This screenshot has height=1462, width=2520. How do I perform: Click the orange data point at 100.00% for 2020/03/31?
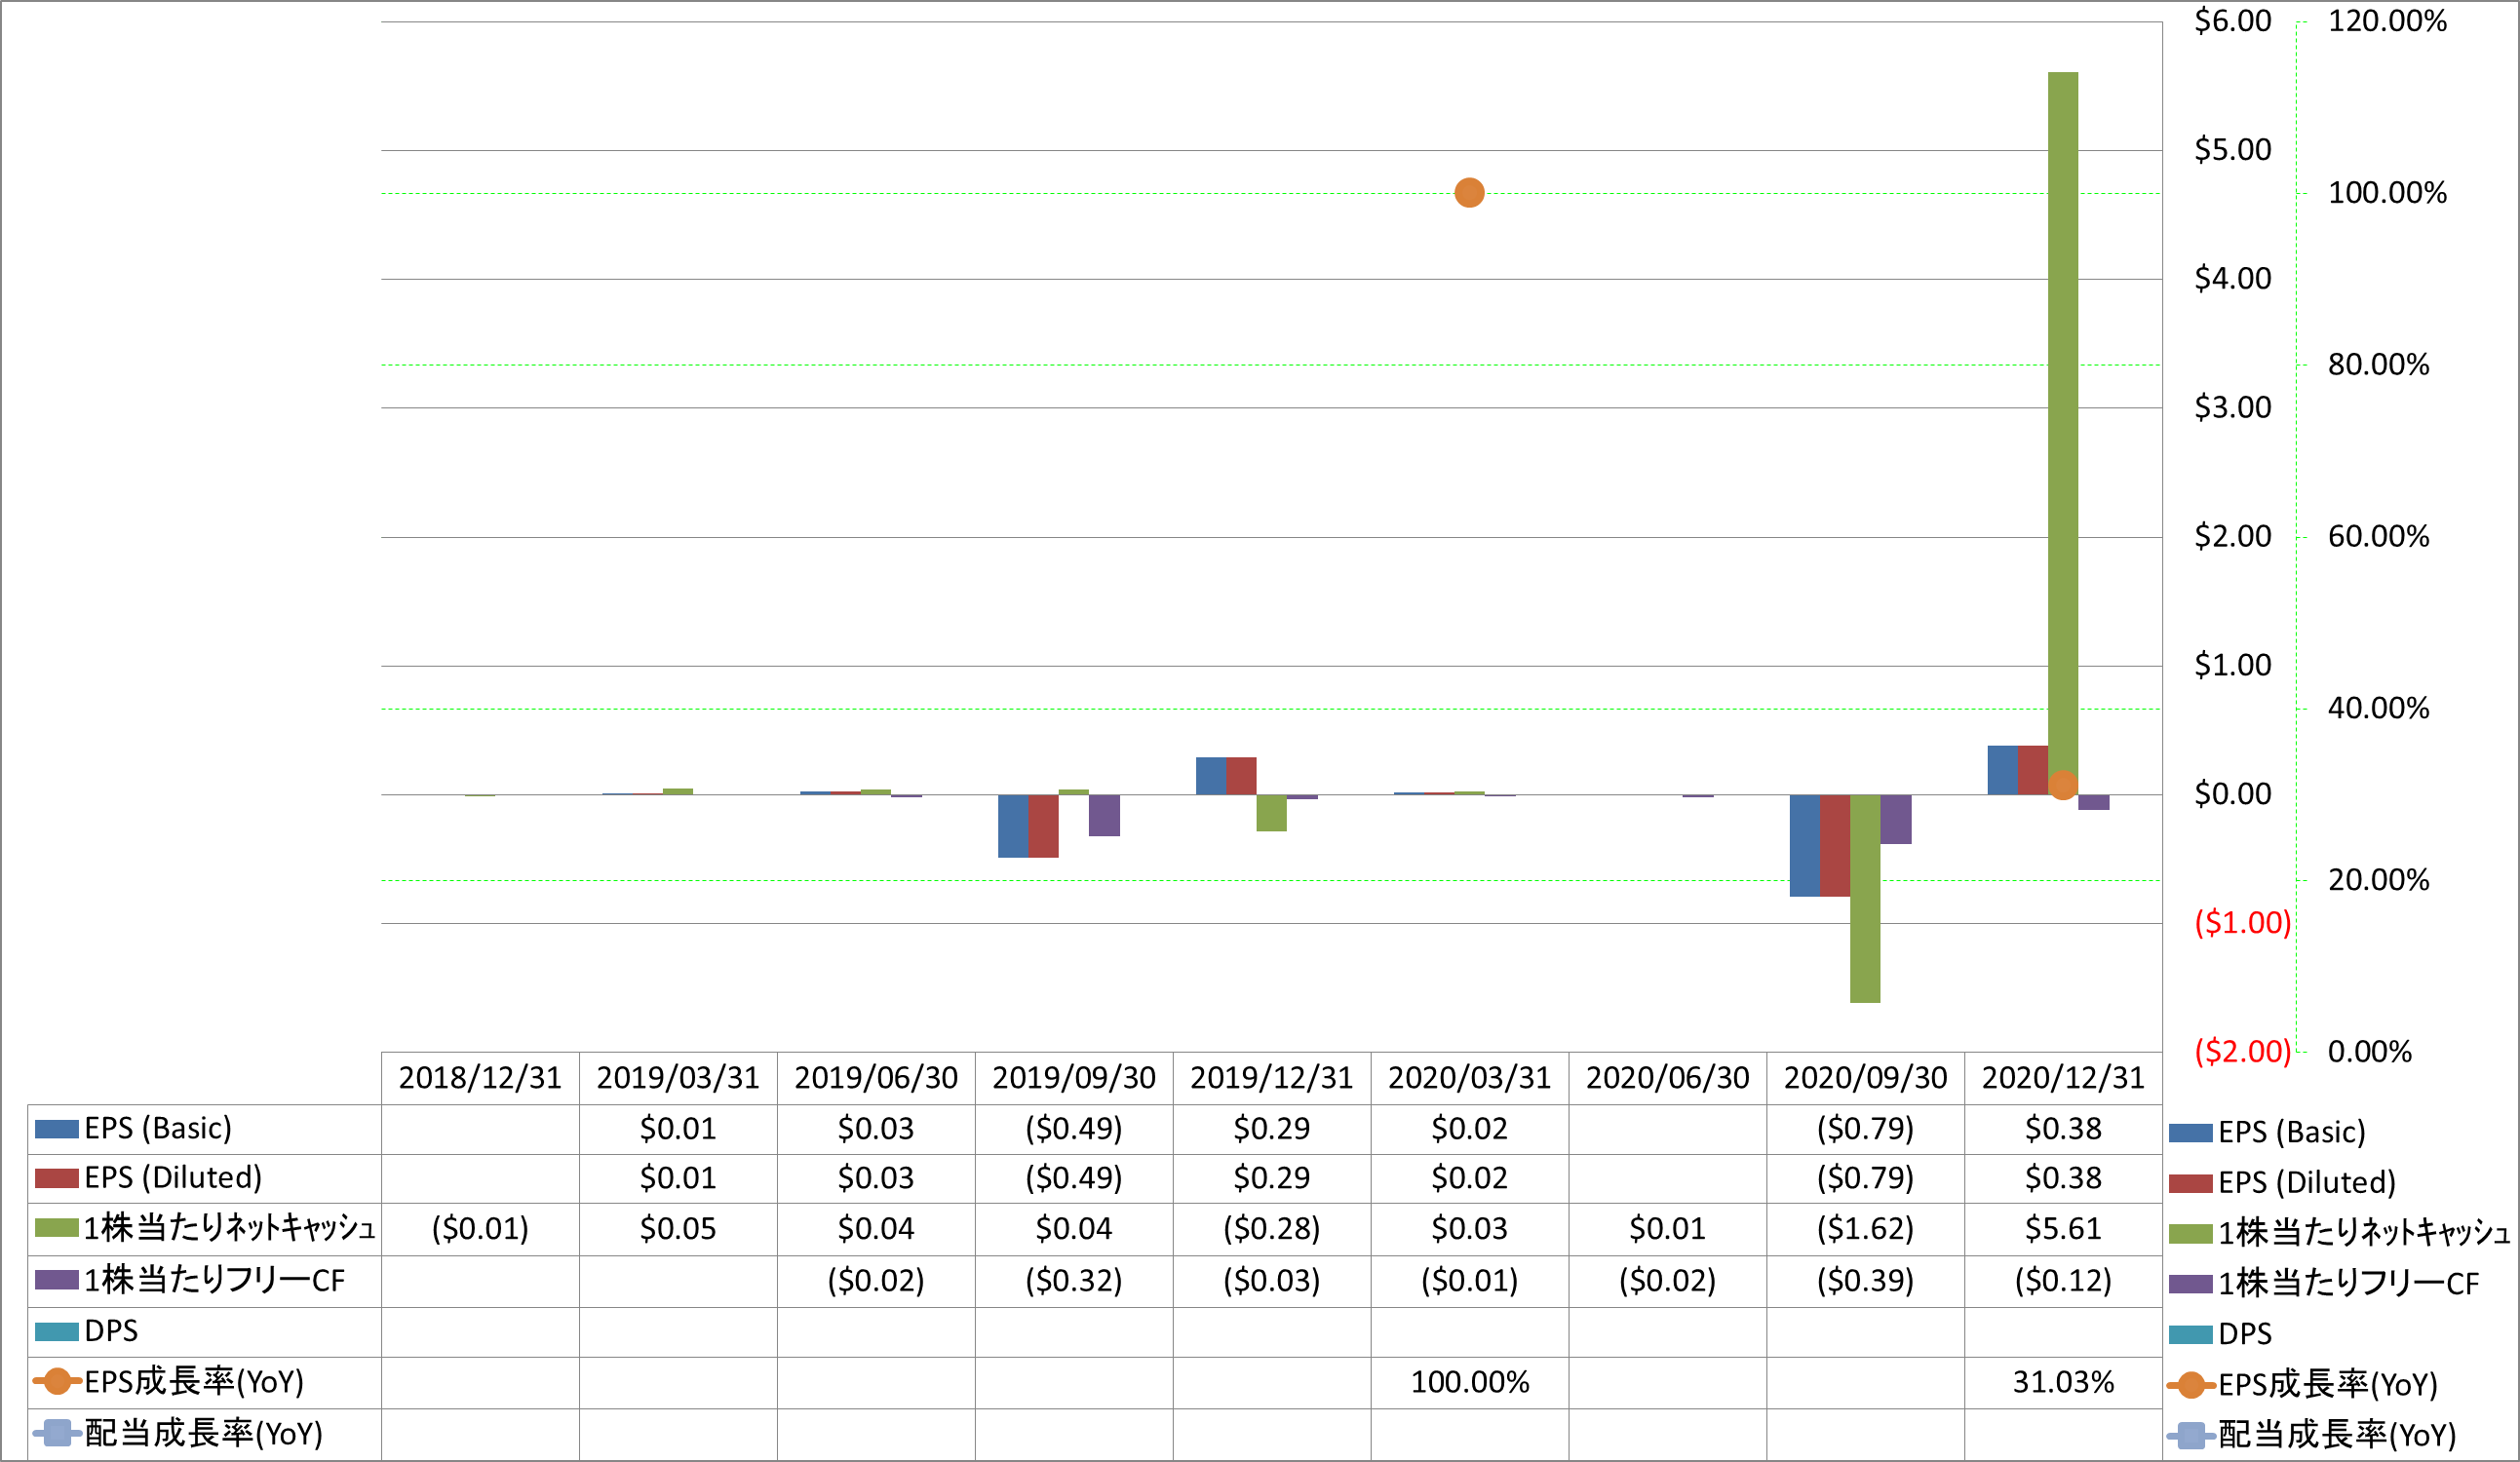[x=1469, y=192]
